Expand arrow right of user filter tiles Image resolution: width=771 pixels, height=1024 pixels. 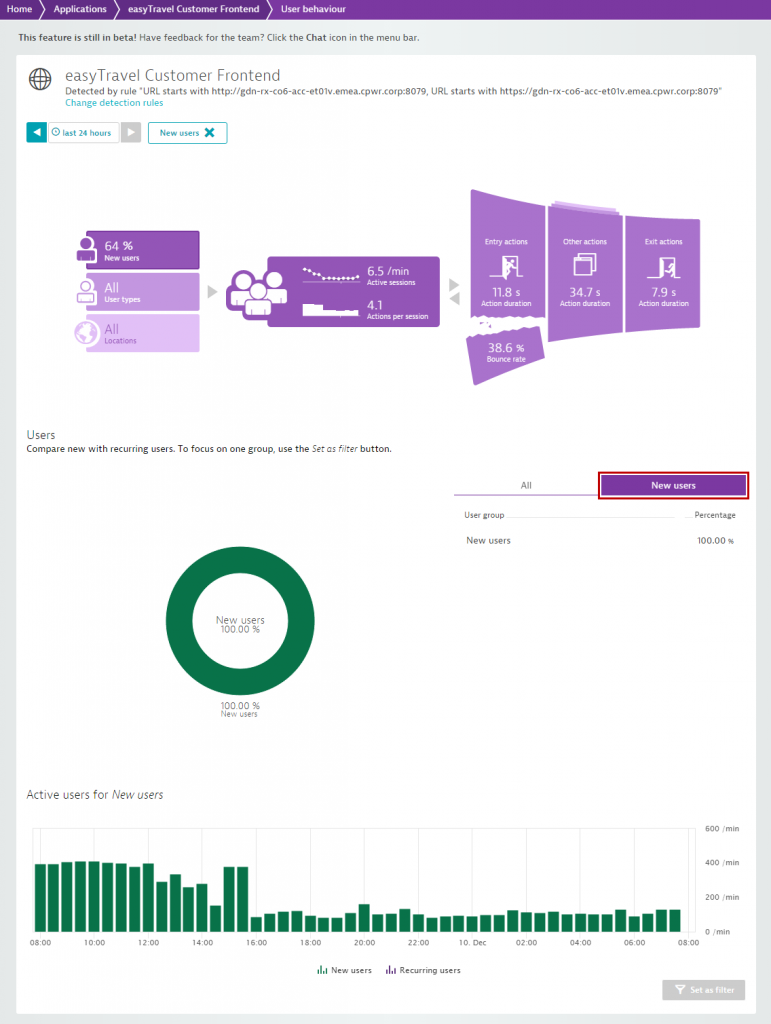212,291
